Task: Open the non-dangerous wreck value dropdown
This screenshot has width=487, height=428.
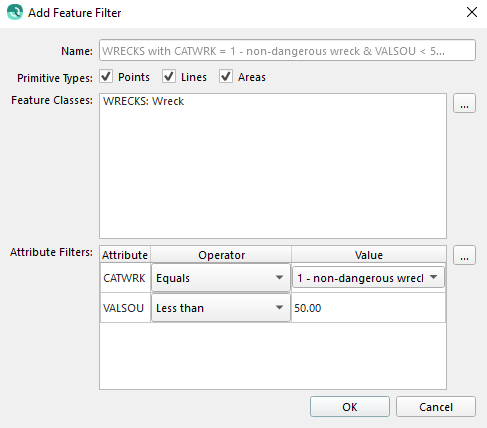Action: [368, 278]
